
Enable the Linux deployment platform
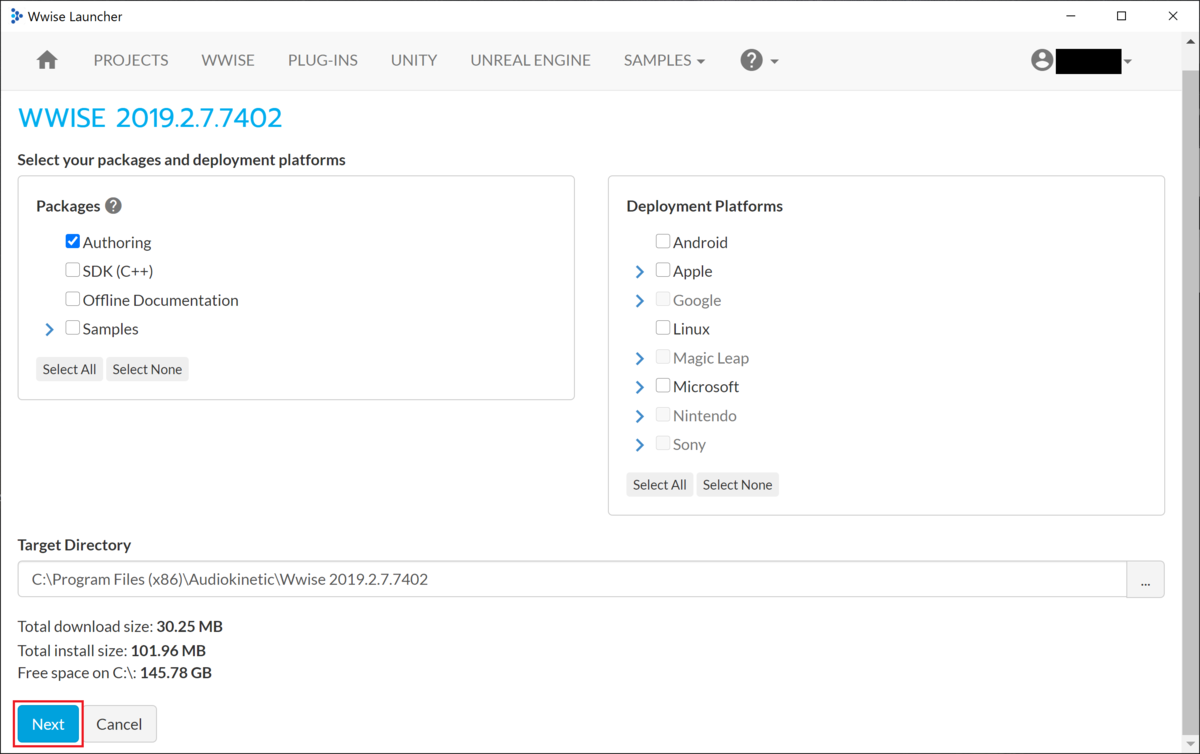(x=662, y=327)
